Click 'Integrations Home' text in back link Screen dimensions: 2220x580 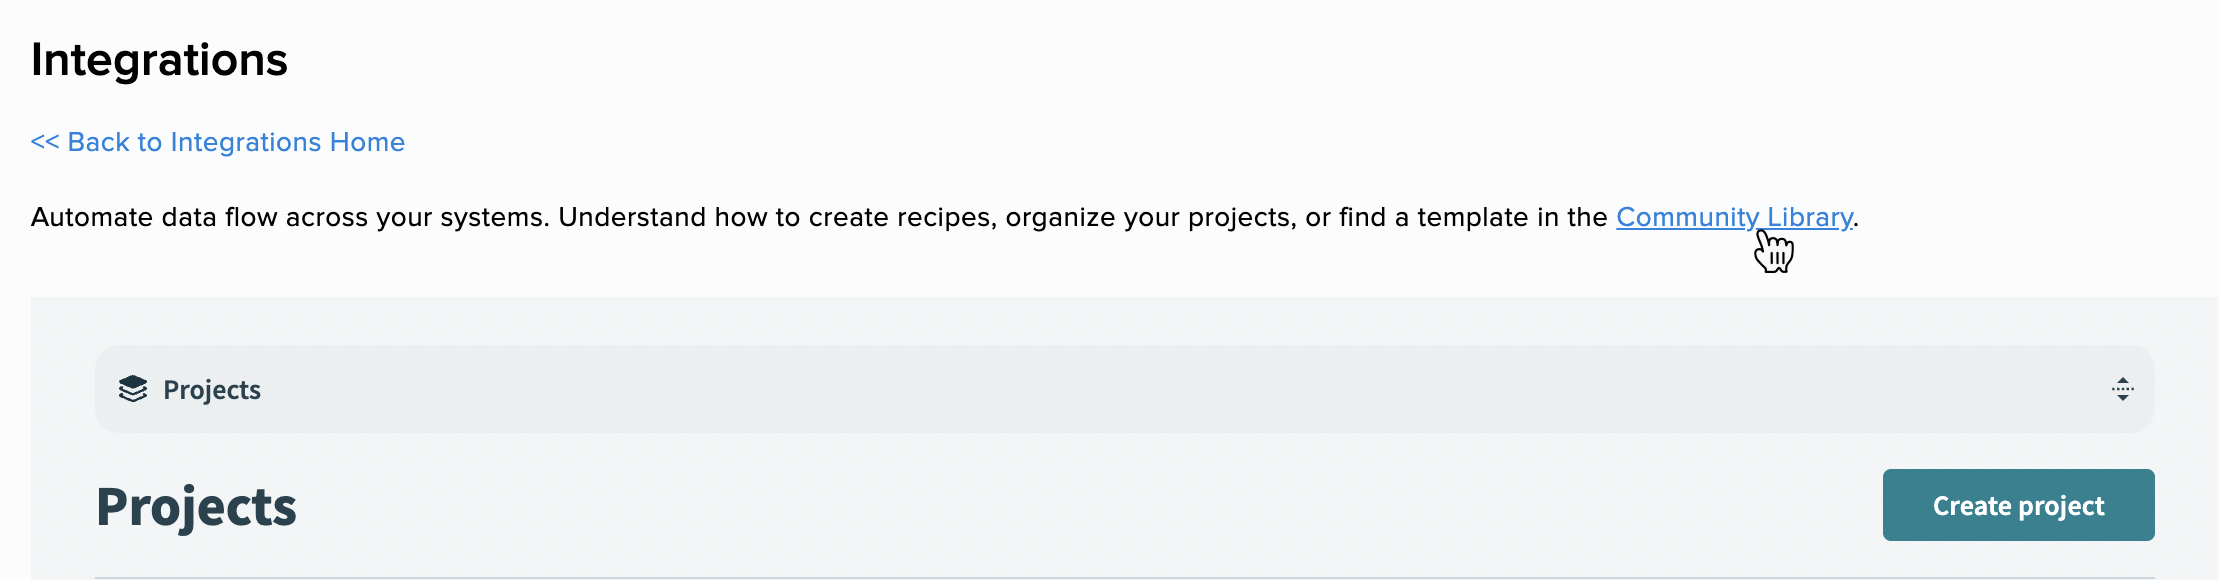pos(288,142)
